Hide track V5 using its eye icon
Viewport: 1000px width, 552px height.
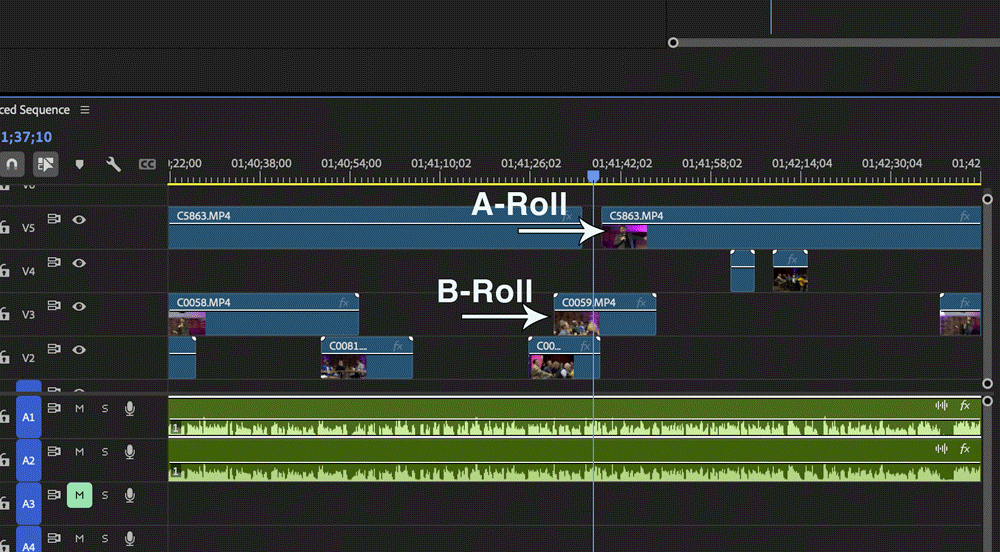[78, 221]
